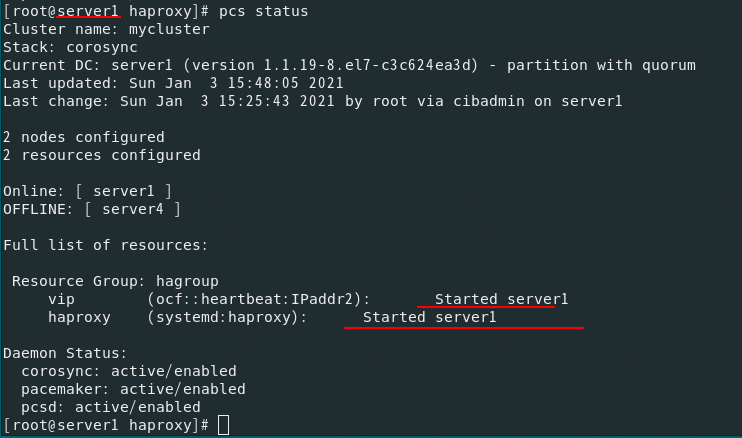The image size is (742, 438).
Task: Click '2 nodes configured' text
Action: (x=84, y=137)
